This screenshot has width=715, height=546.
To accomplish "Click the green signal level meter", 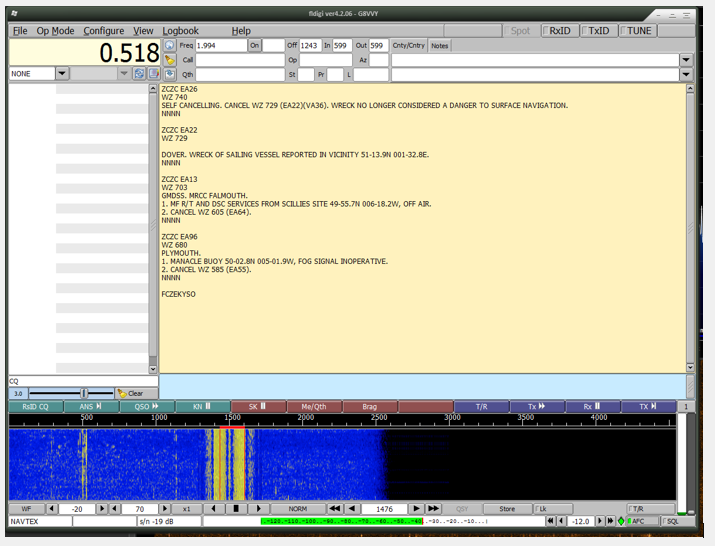I will pyautogui.click(x=342, y=521).
